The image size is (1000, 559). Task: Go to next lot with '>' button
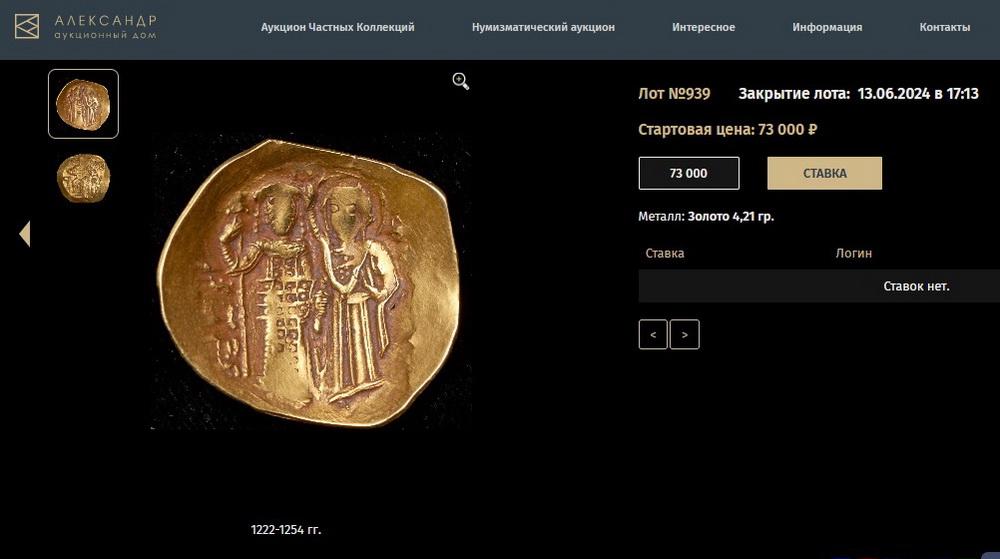click(685, 334)
